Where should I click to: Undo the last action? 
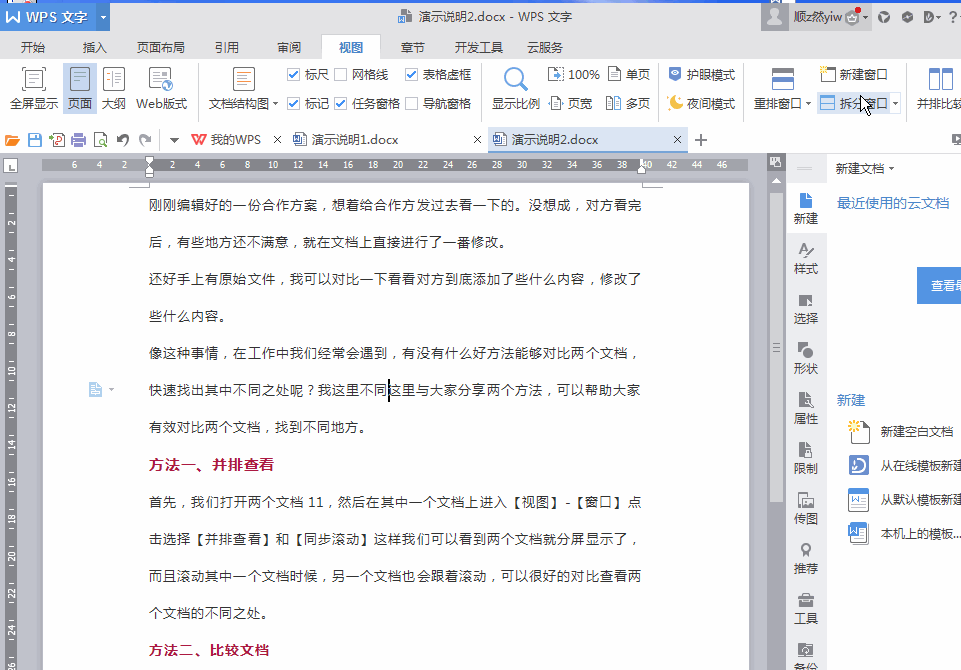click(x=123, y=140)
